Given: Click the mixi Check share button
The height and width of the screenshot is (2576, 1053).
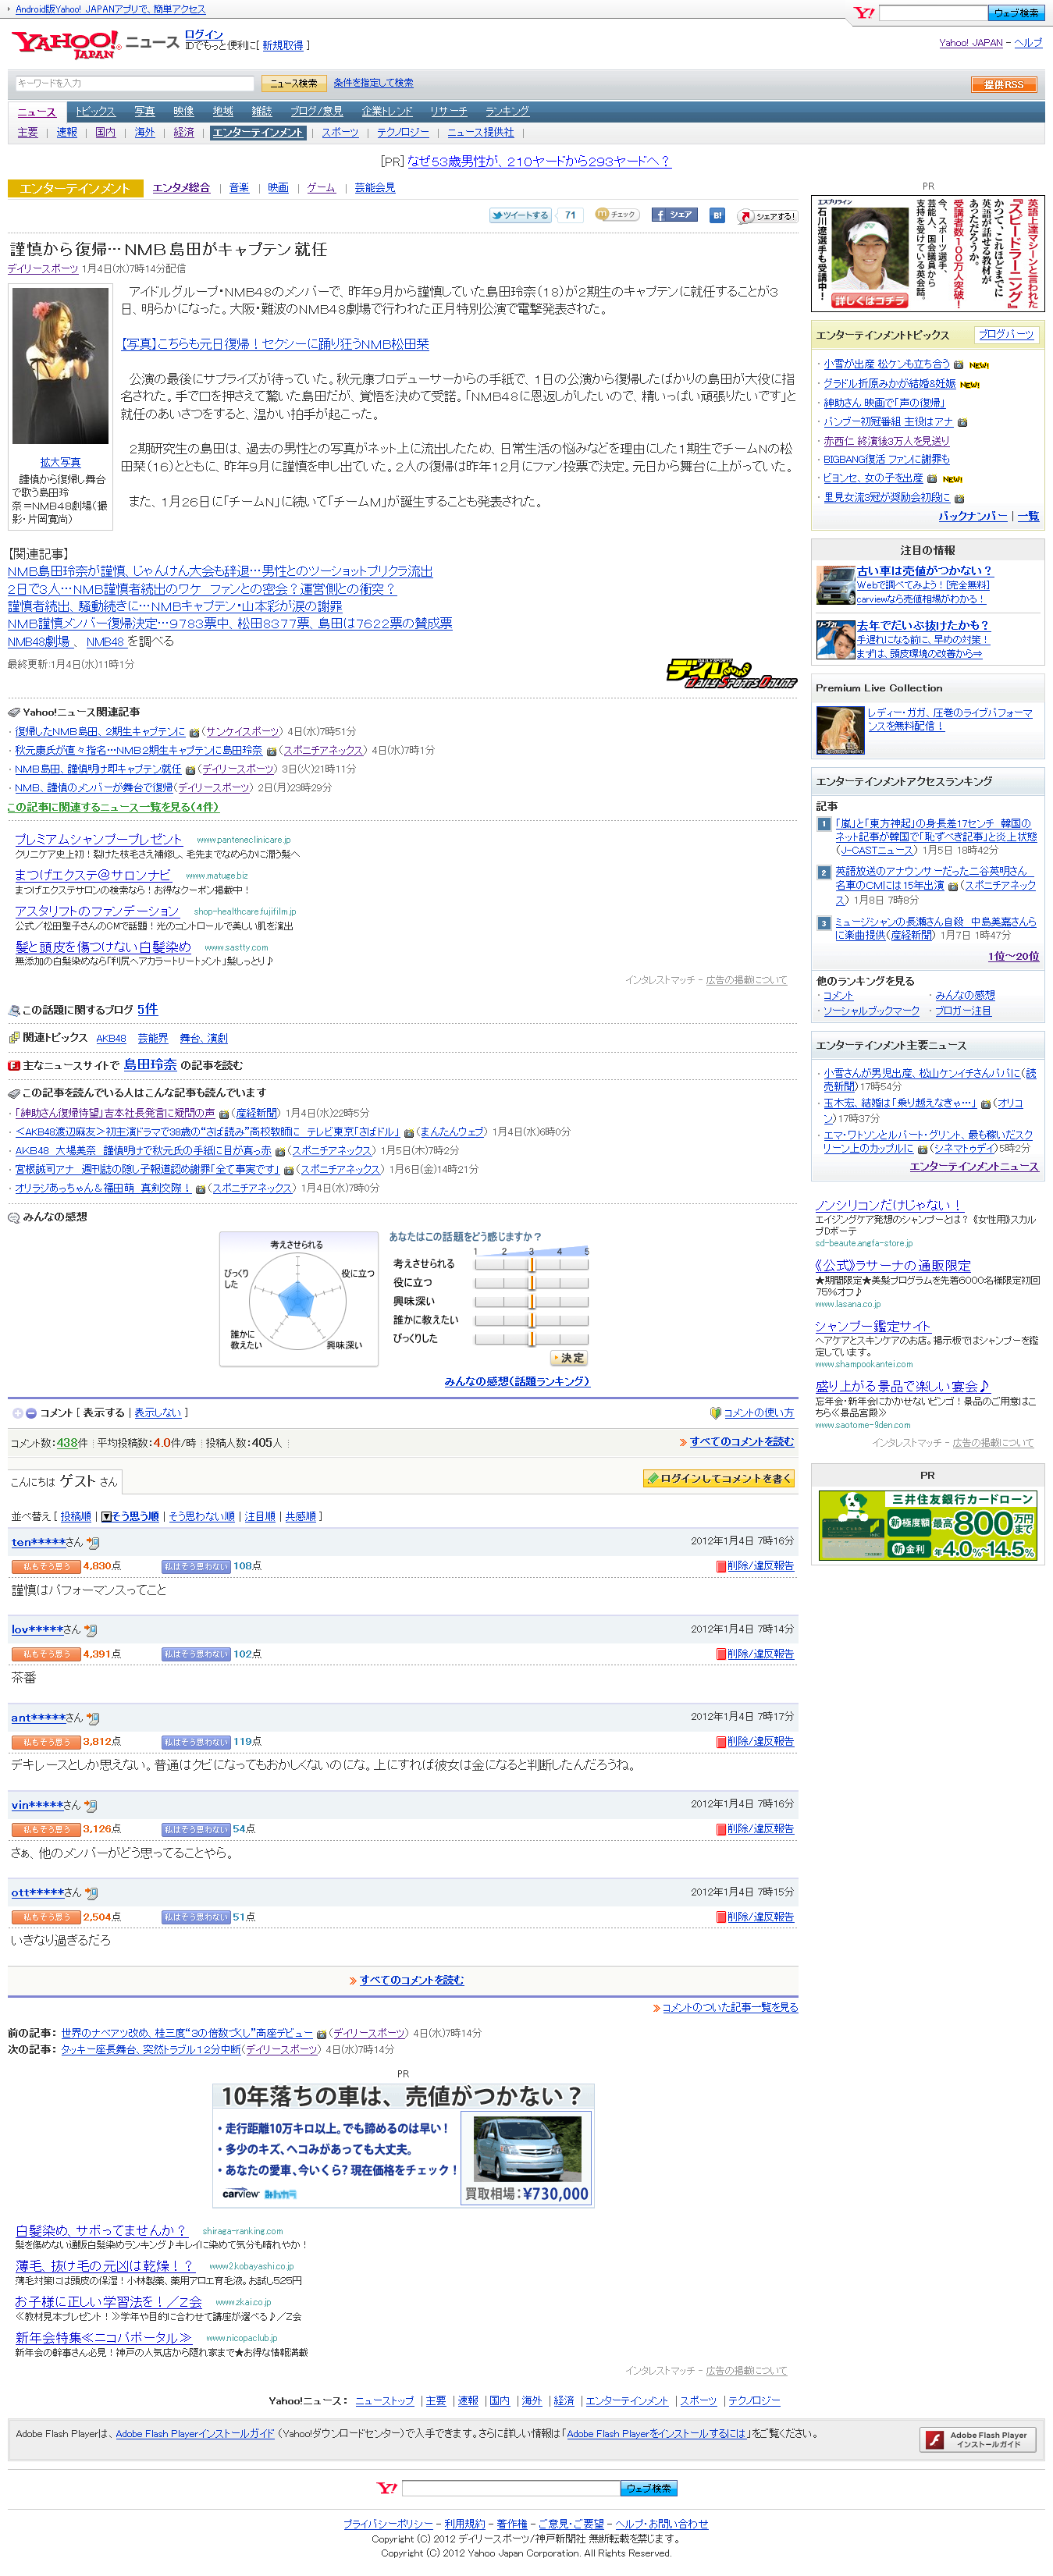Looking at the screenshot, I should tap(617, 215).
